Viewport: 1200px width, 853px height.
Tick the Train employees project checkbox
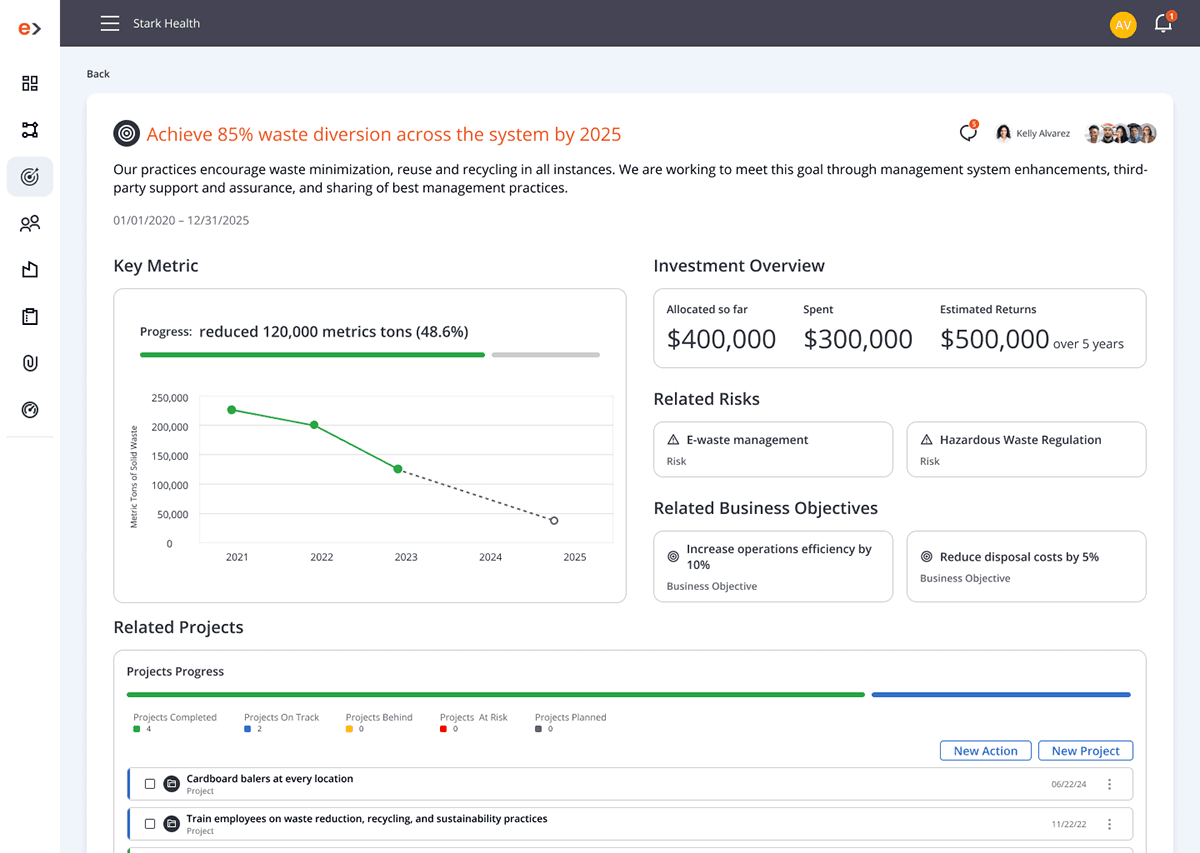150,824
